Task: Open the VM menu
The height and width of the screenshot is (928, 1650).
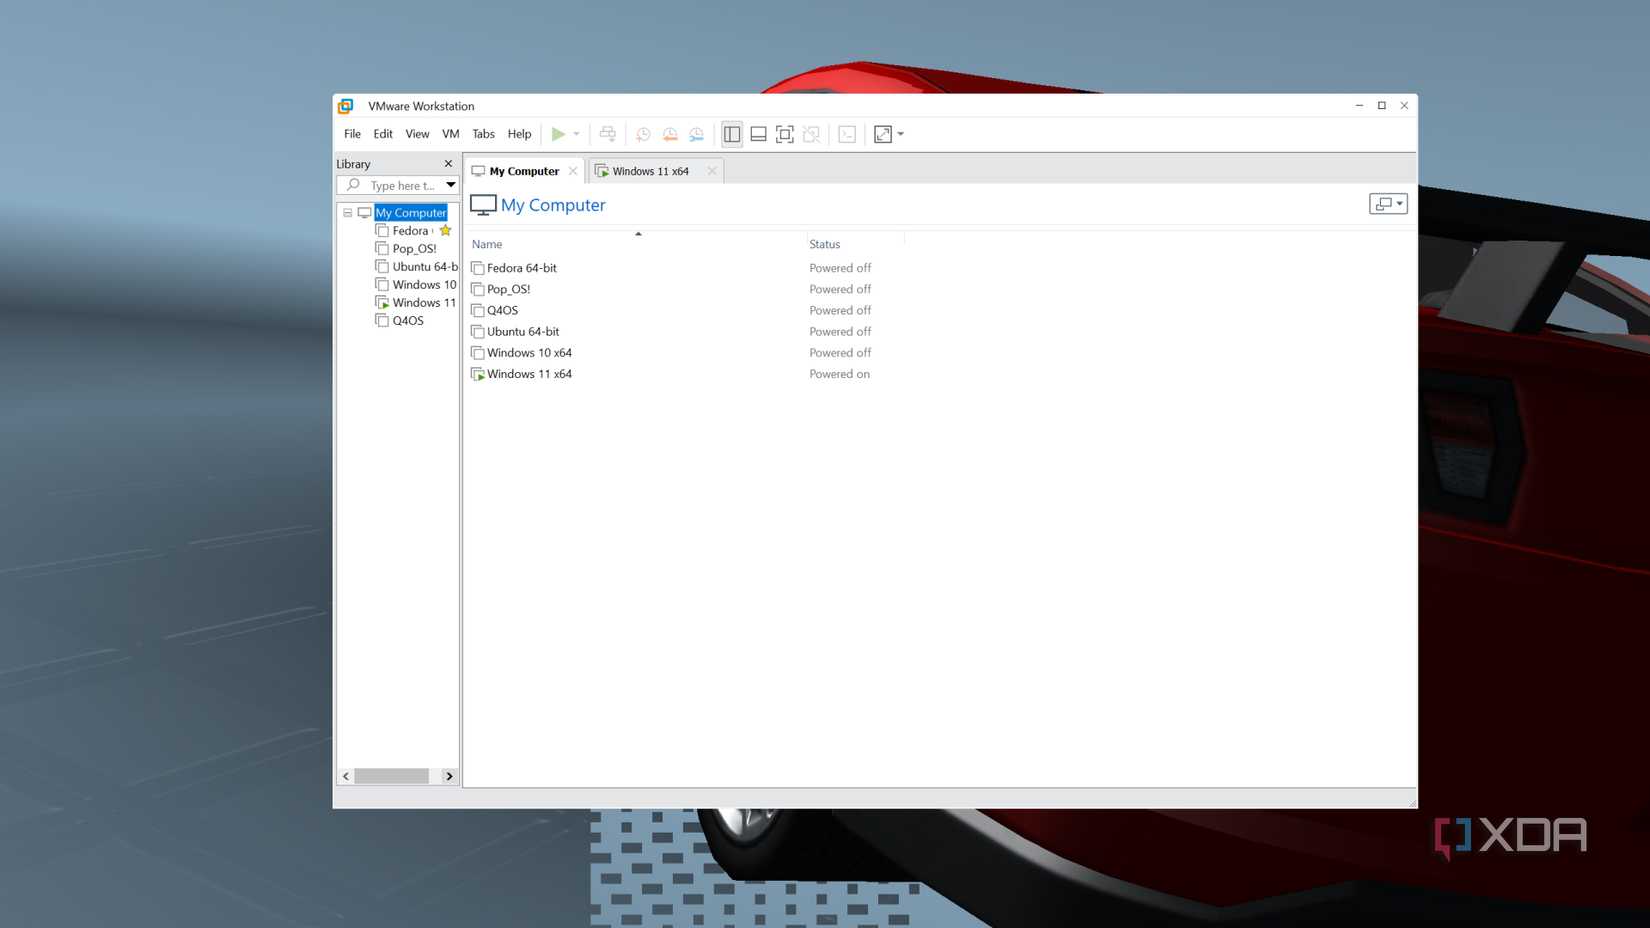Action: [450, 133]
